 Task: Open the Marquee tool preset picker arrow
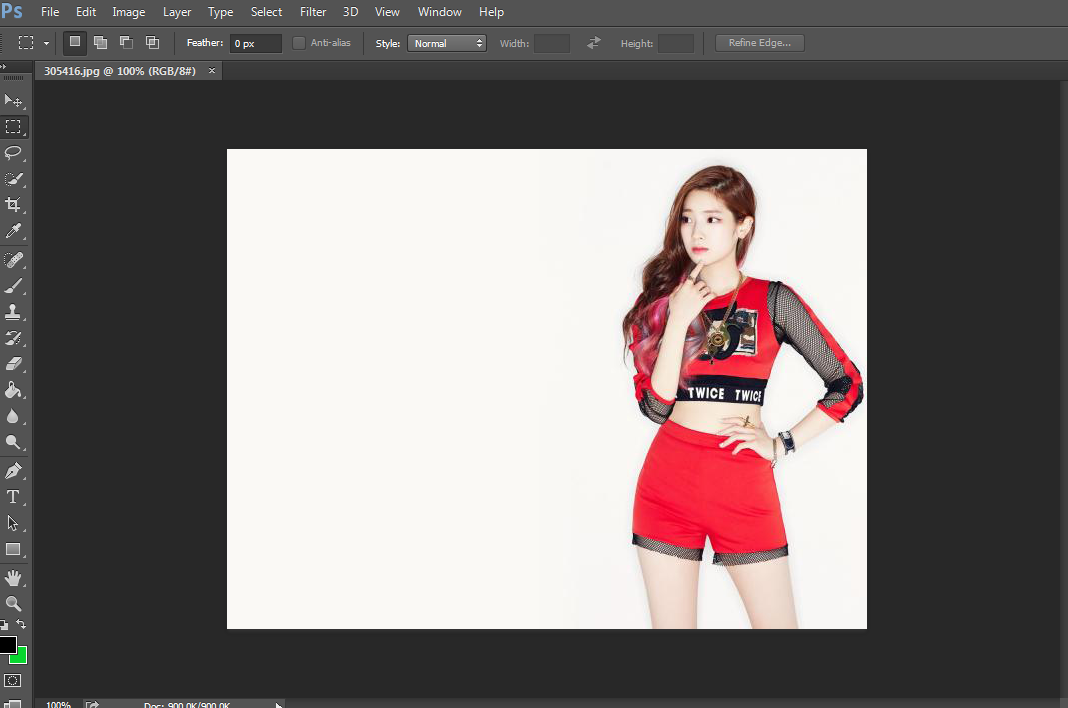pyautogui.click(x=46, y=43)
